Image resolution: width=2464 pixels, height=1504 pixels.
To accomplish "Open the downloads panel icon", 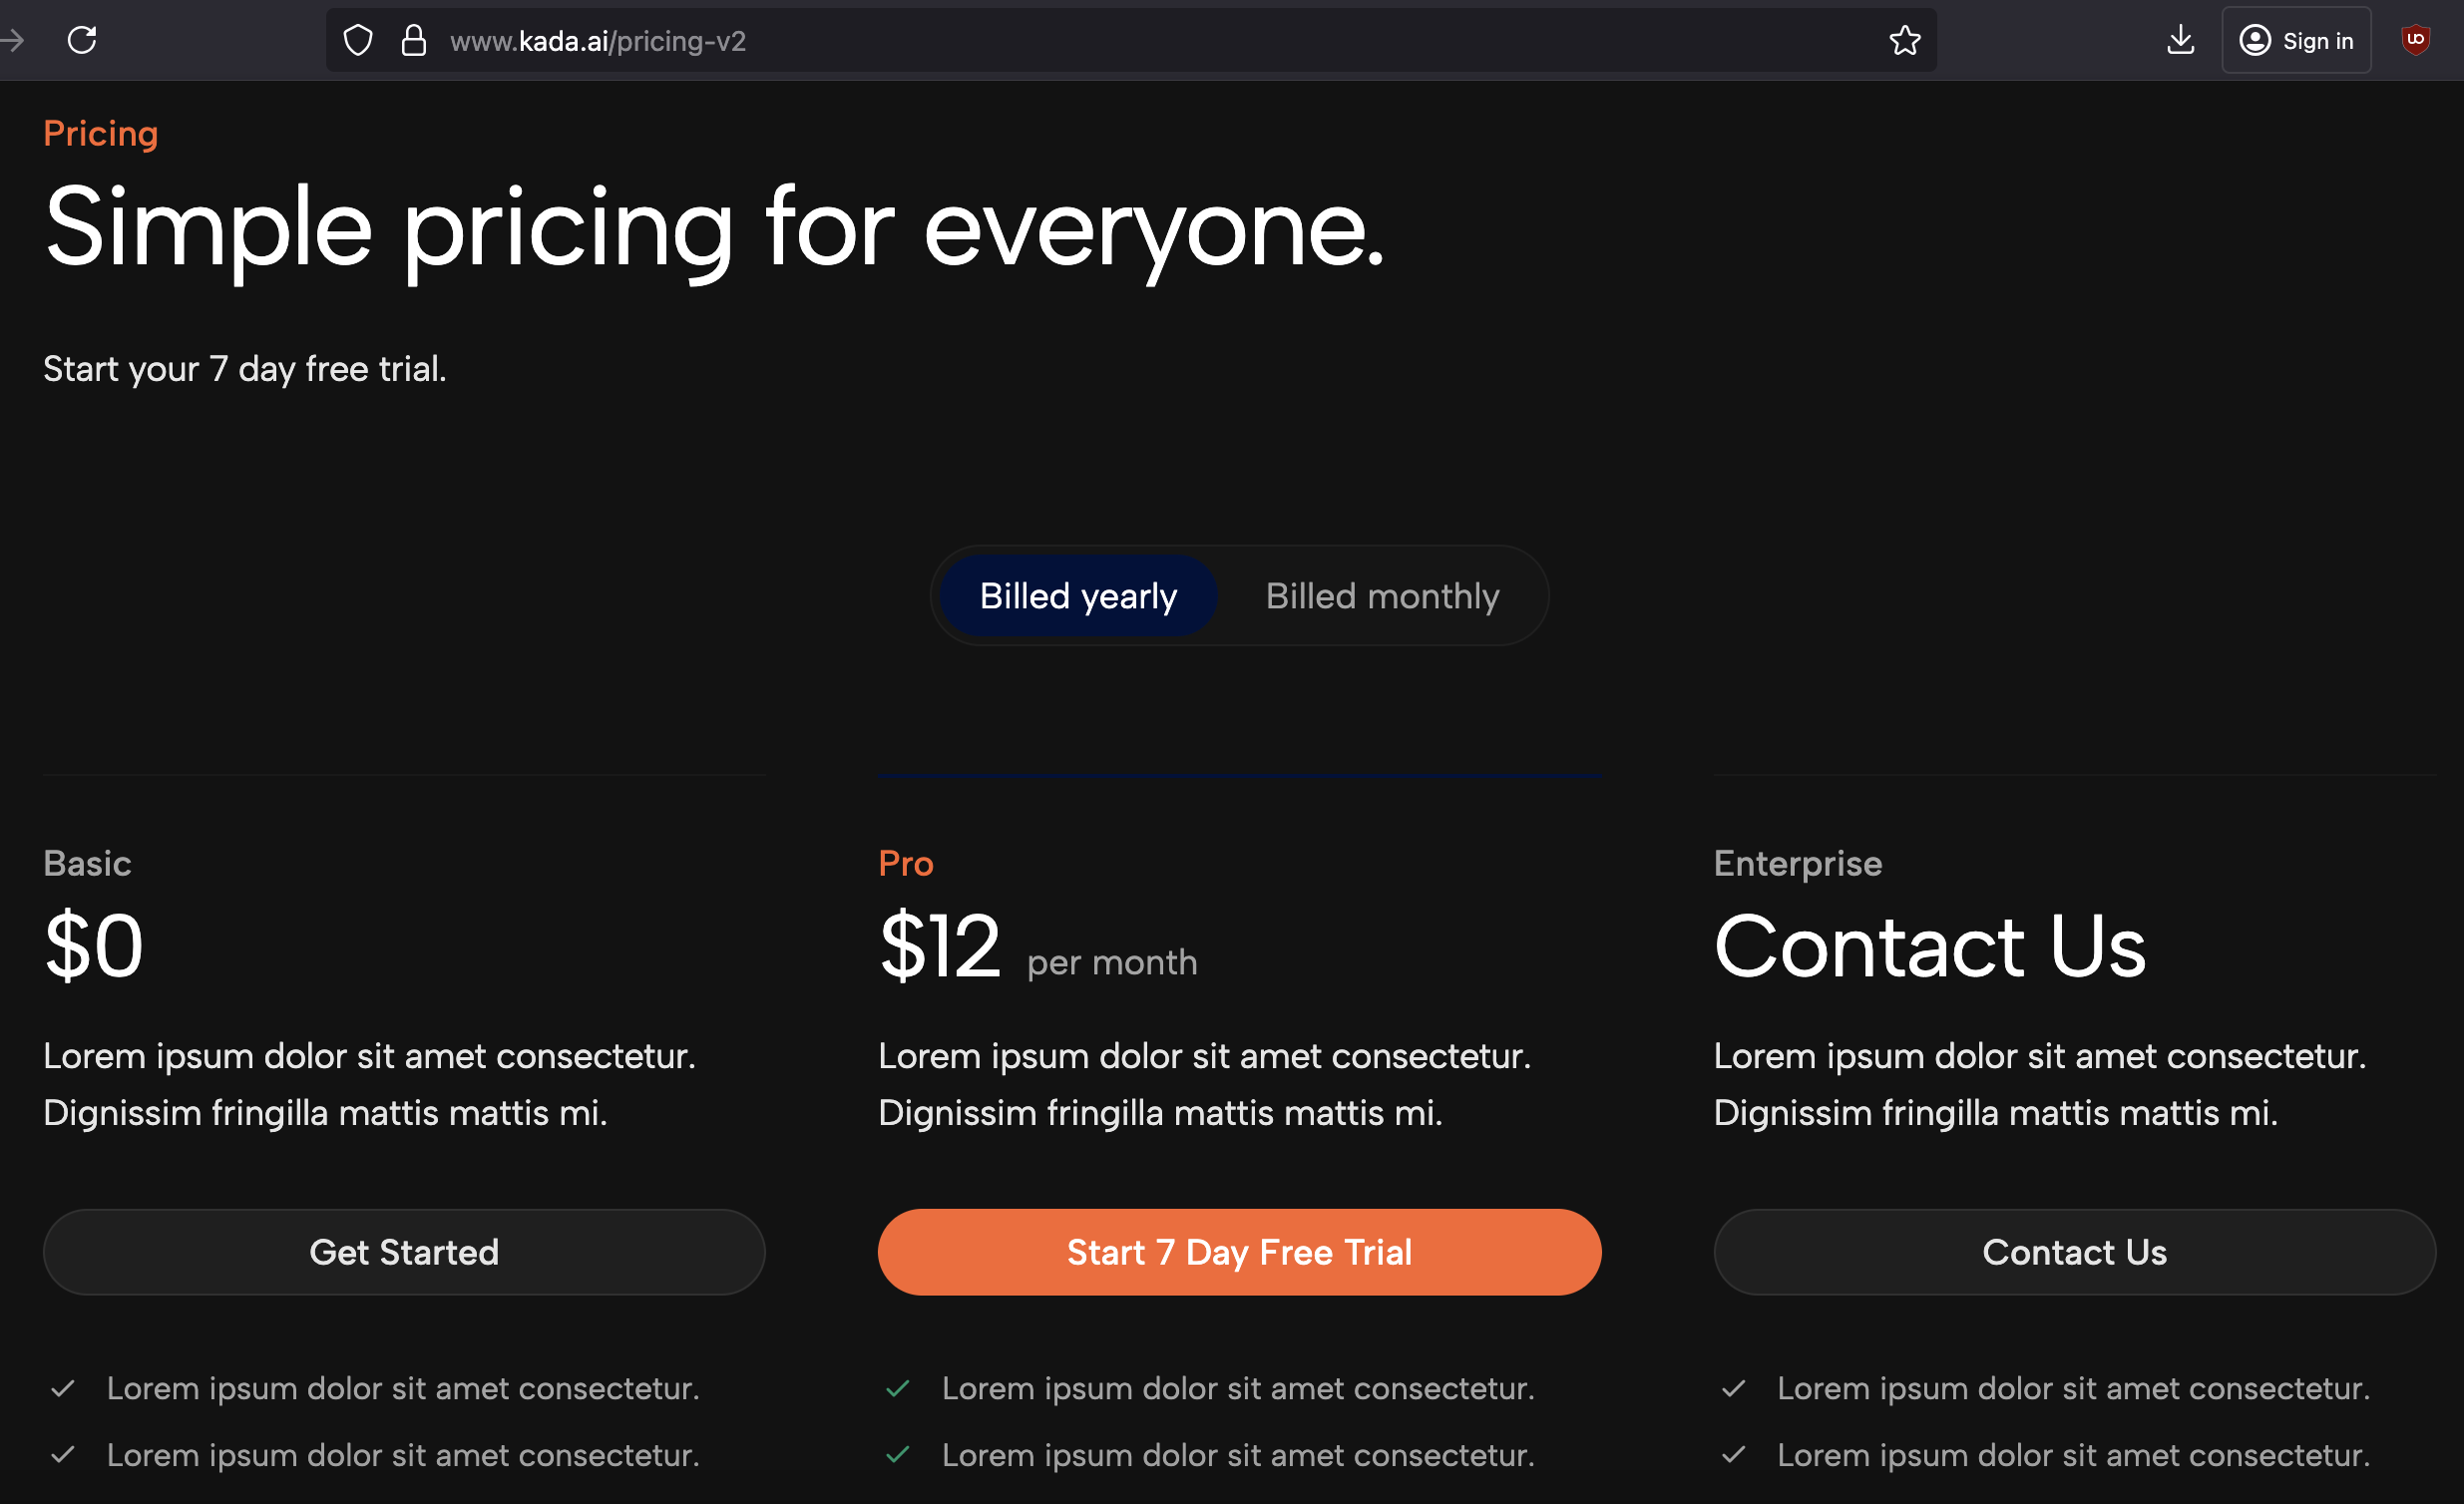I will [x=2180, y=41].
